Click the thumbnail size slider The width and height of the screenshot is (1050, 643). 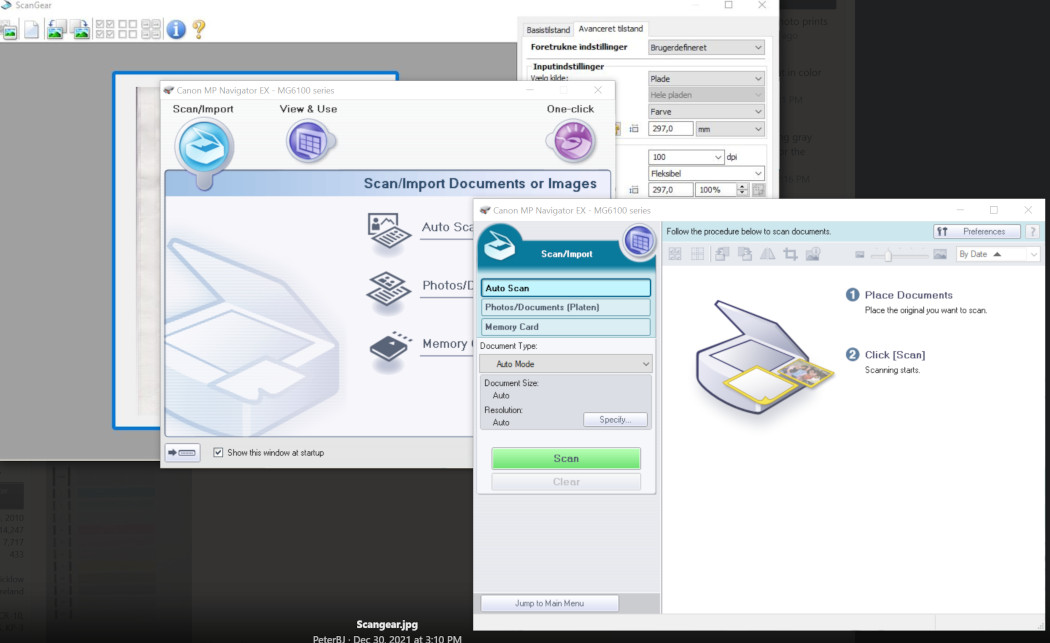tap(886, 255)
